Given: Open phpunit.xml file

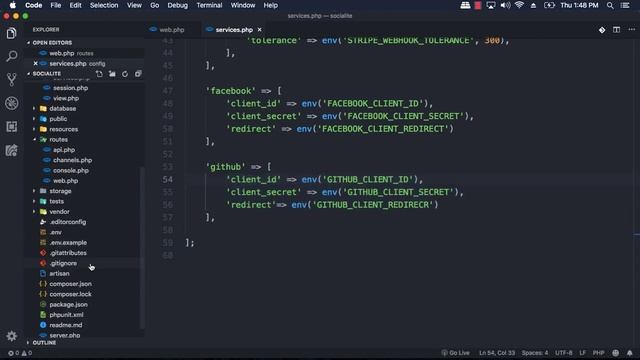Looking at the screenshot, I should coord(66,315).
